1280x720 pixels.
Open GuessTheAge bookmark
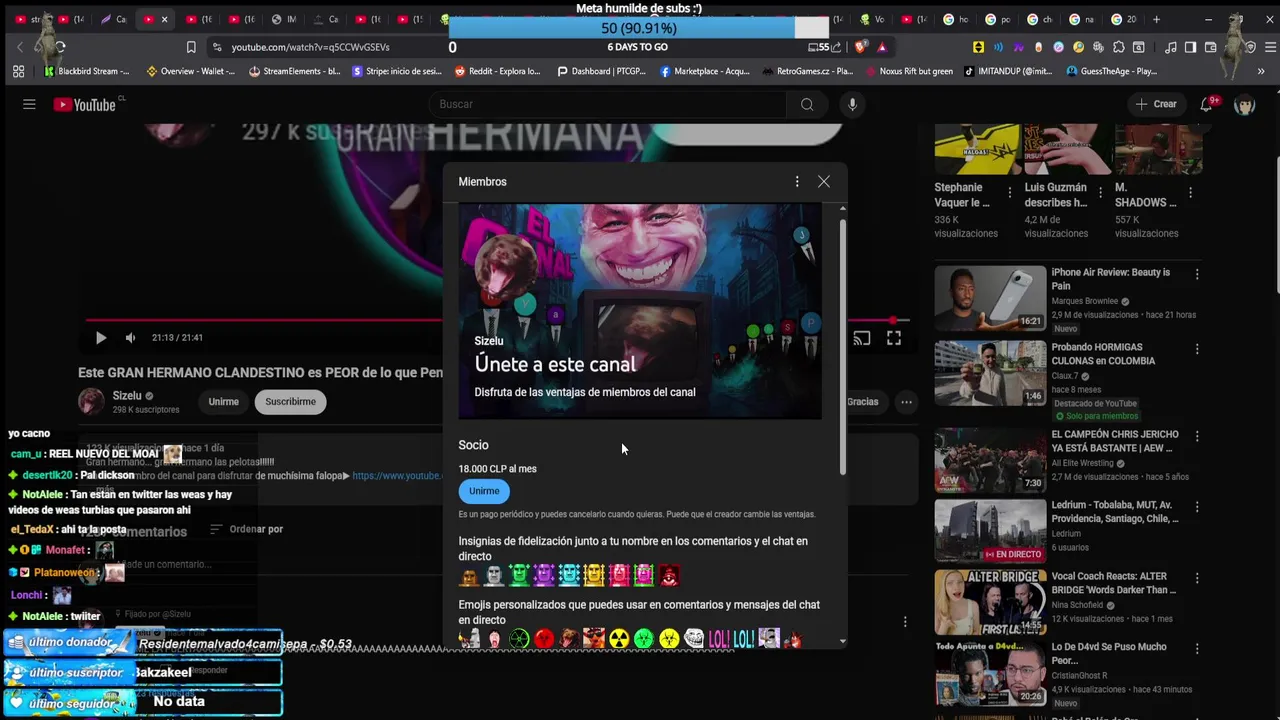pos(1112,71)
